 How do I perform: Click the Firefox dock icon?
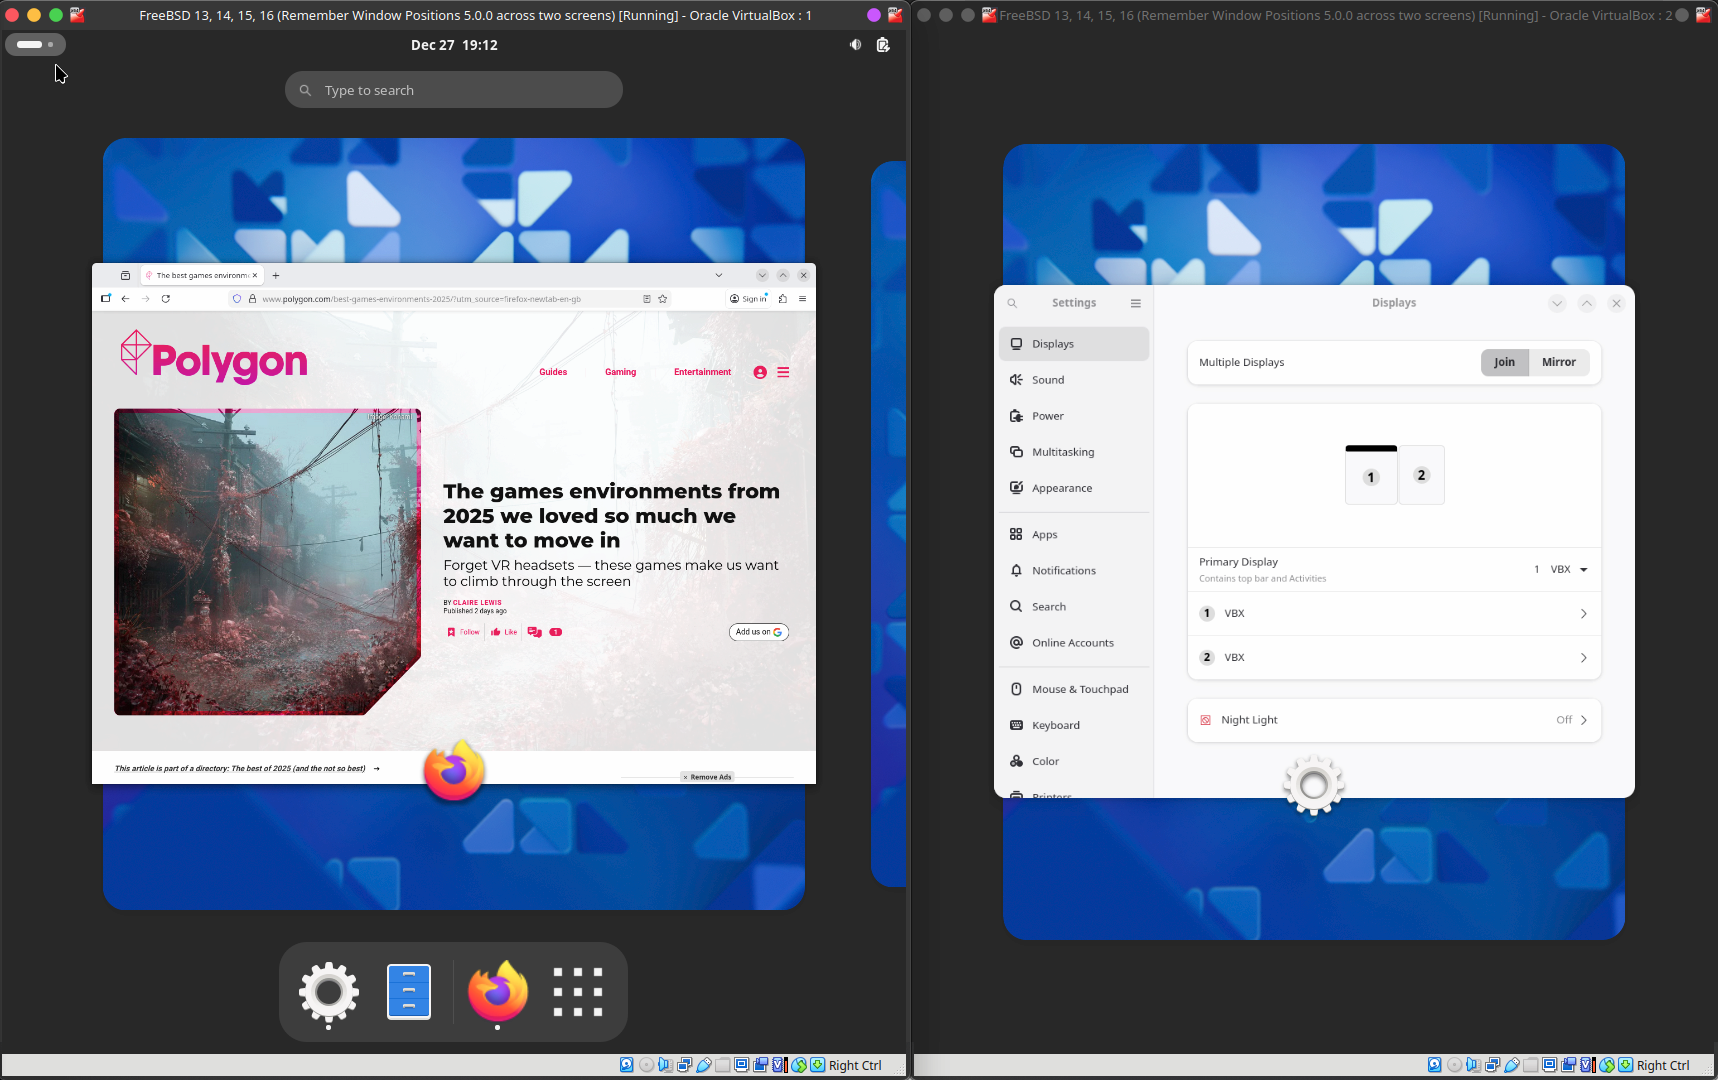point(497,992)
